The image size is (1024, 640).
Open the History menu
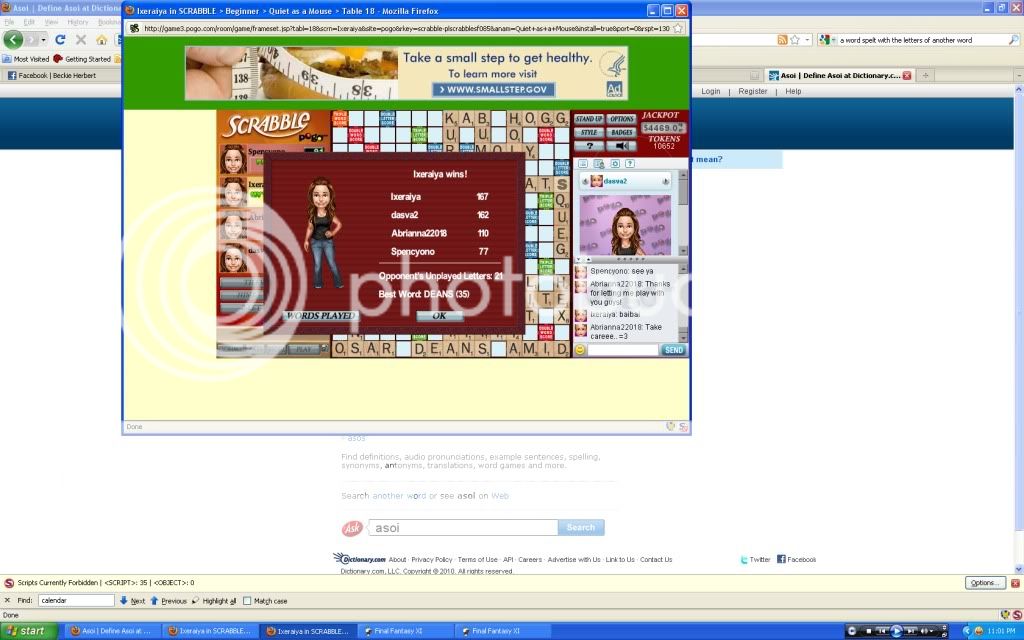click(78, 21)
